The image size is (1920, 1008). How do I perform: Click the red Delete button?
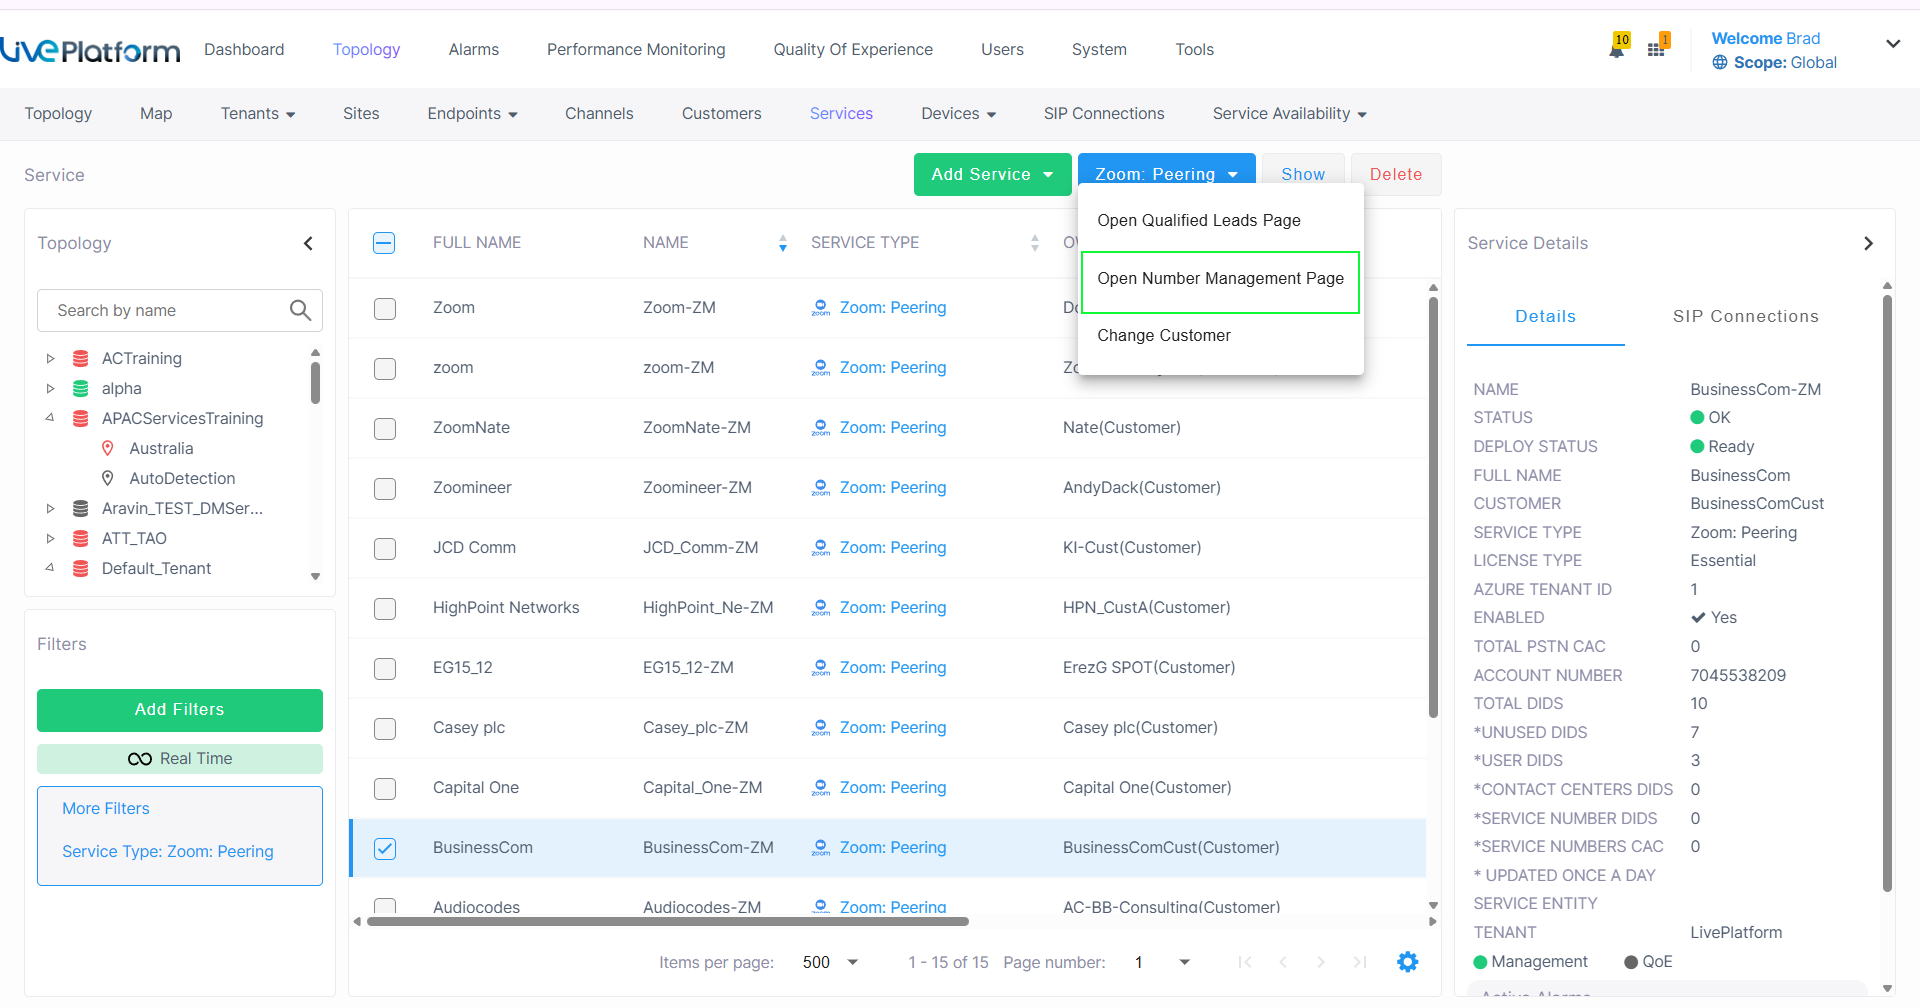coord(1395,174)
